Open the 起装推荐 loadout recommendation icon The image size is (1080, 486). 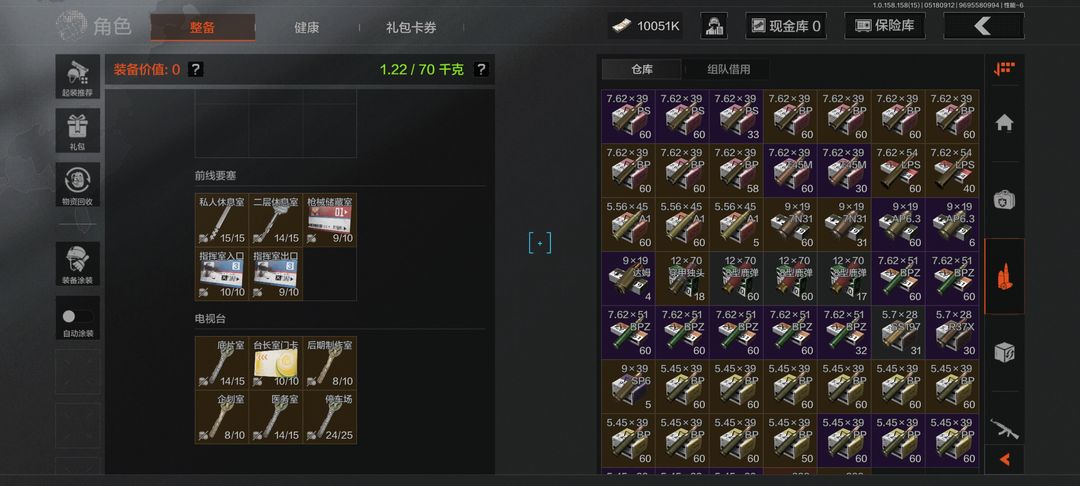point(77,77)
